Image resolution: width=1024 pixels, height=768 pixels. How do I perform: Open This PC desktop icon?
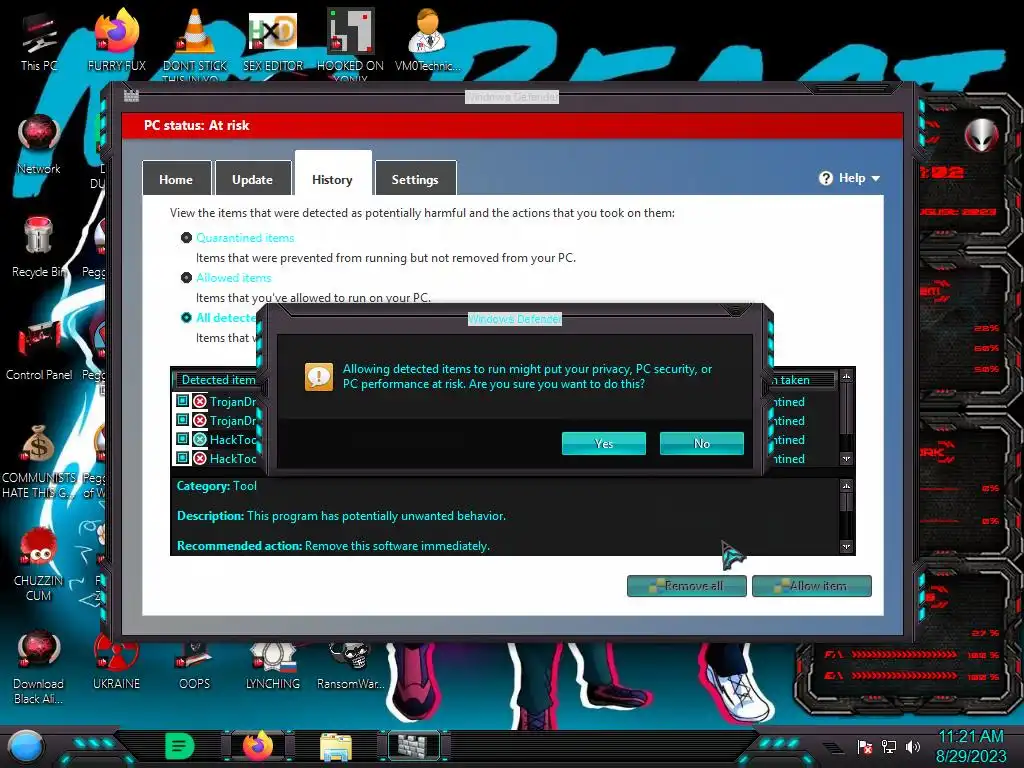click(x=39, y=42)
